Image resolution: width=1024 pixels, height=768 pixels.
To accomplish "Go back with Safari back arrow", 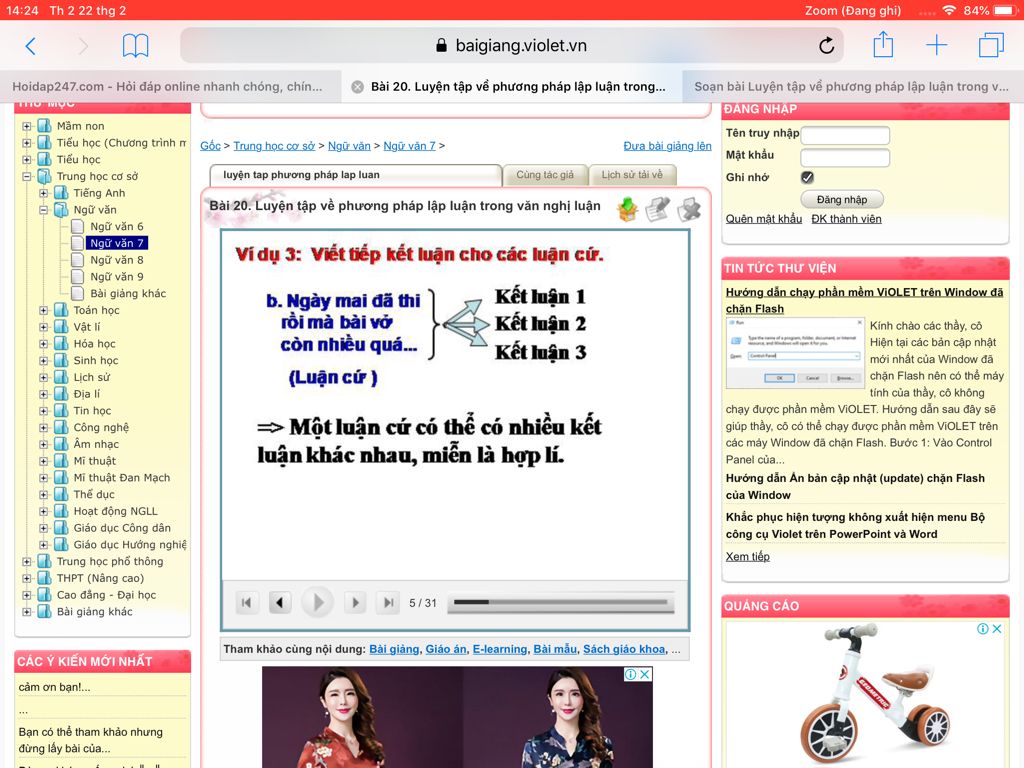I will [30, 46].
